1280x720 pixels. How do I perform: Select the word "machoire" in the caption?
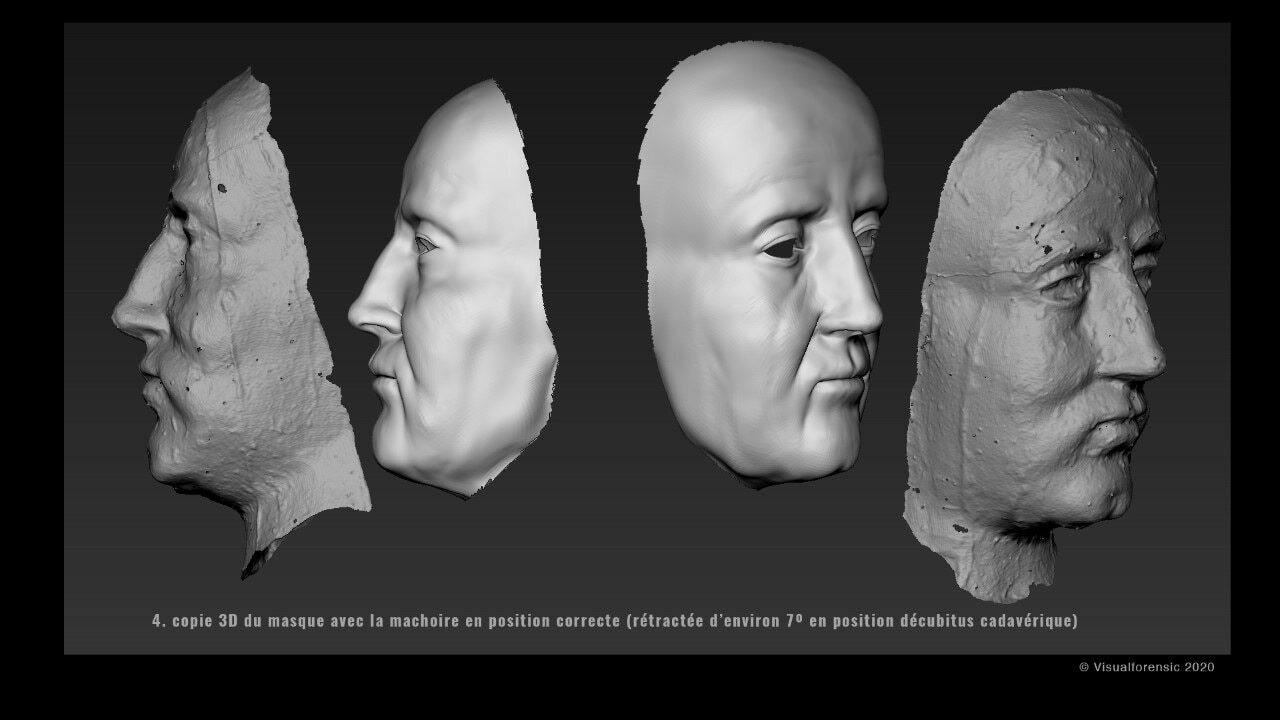point(425,621)
